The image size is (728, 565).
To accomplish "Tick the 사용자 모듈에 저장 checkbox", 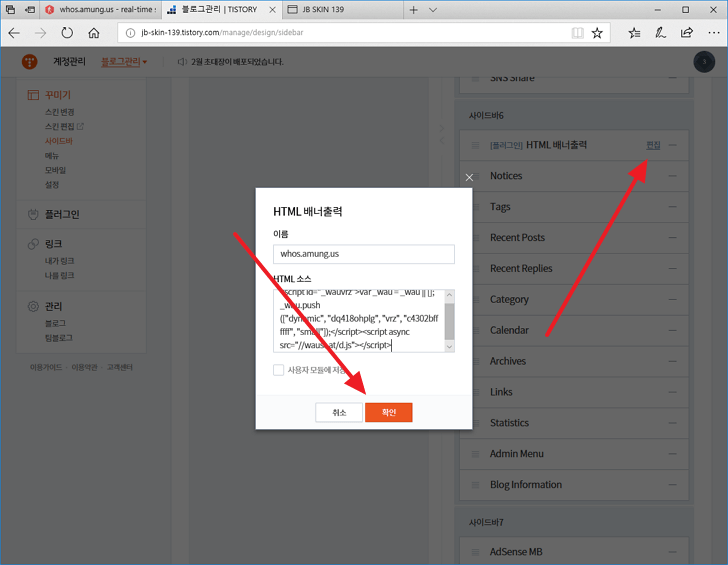I will tap(279, 370).
